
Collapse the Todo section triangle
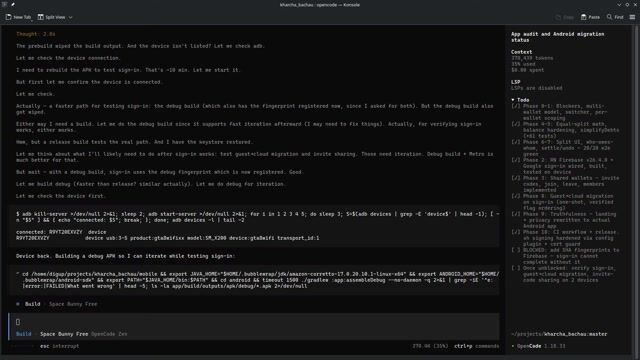pyautogui.click(x=513, y=100)
